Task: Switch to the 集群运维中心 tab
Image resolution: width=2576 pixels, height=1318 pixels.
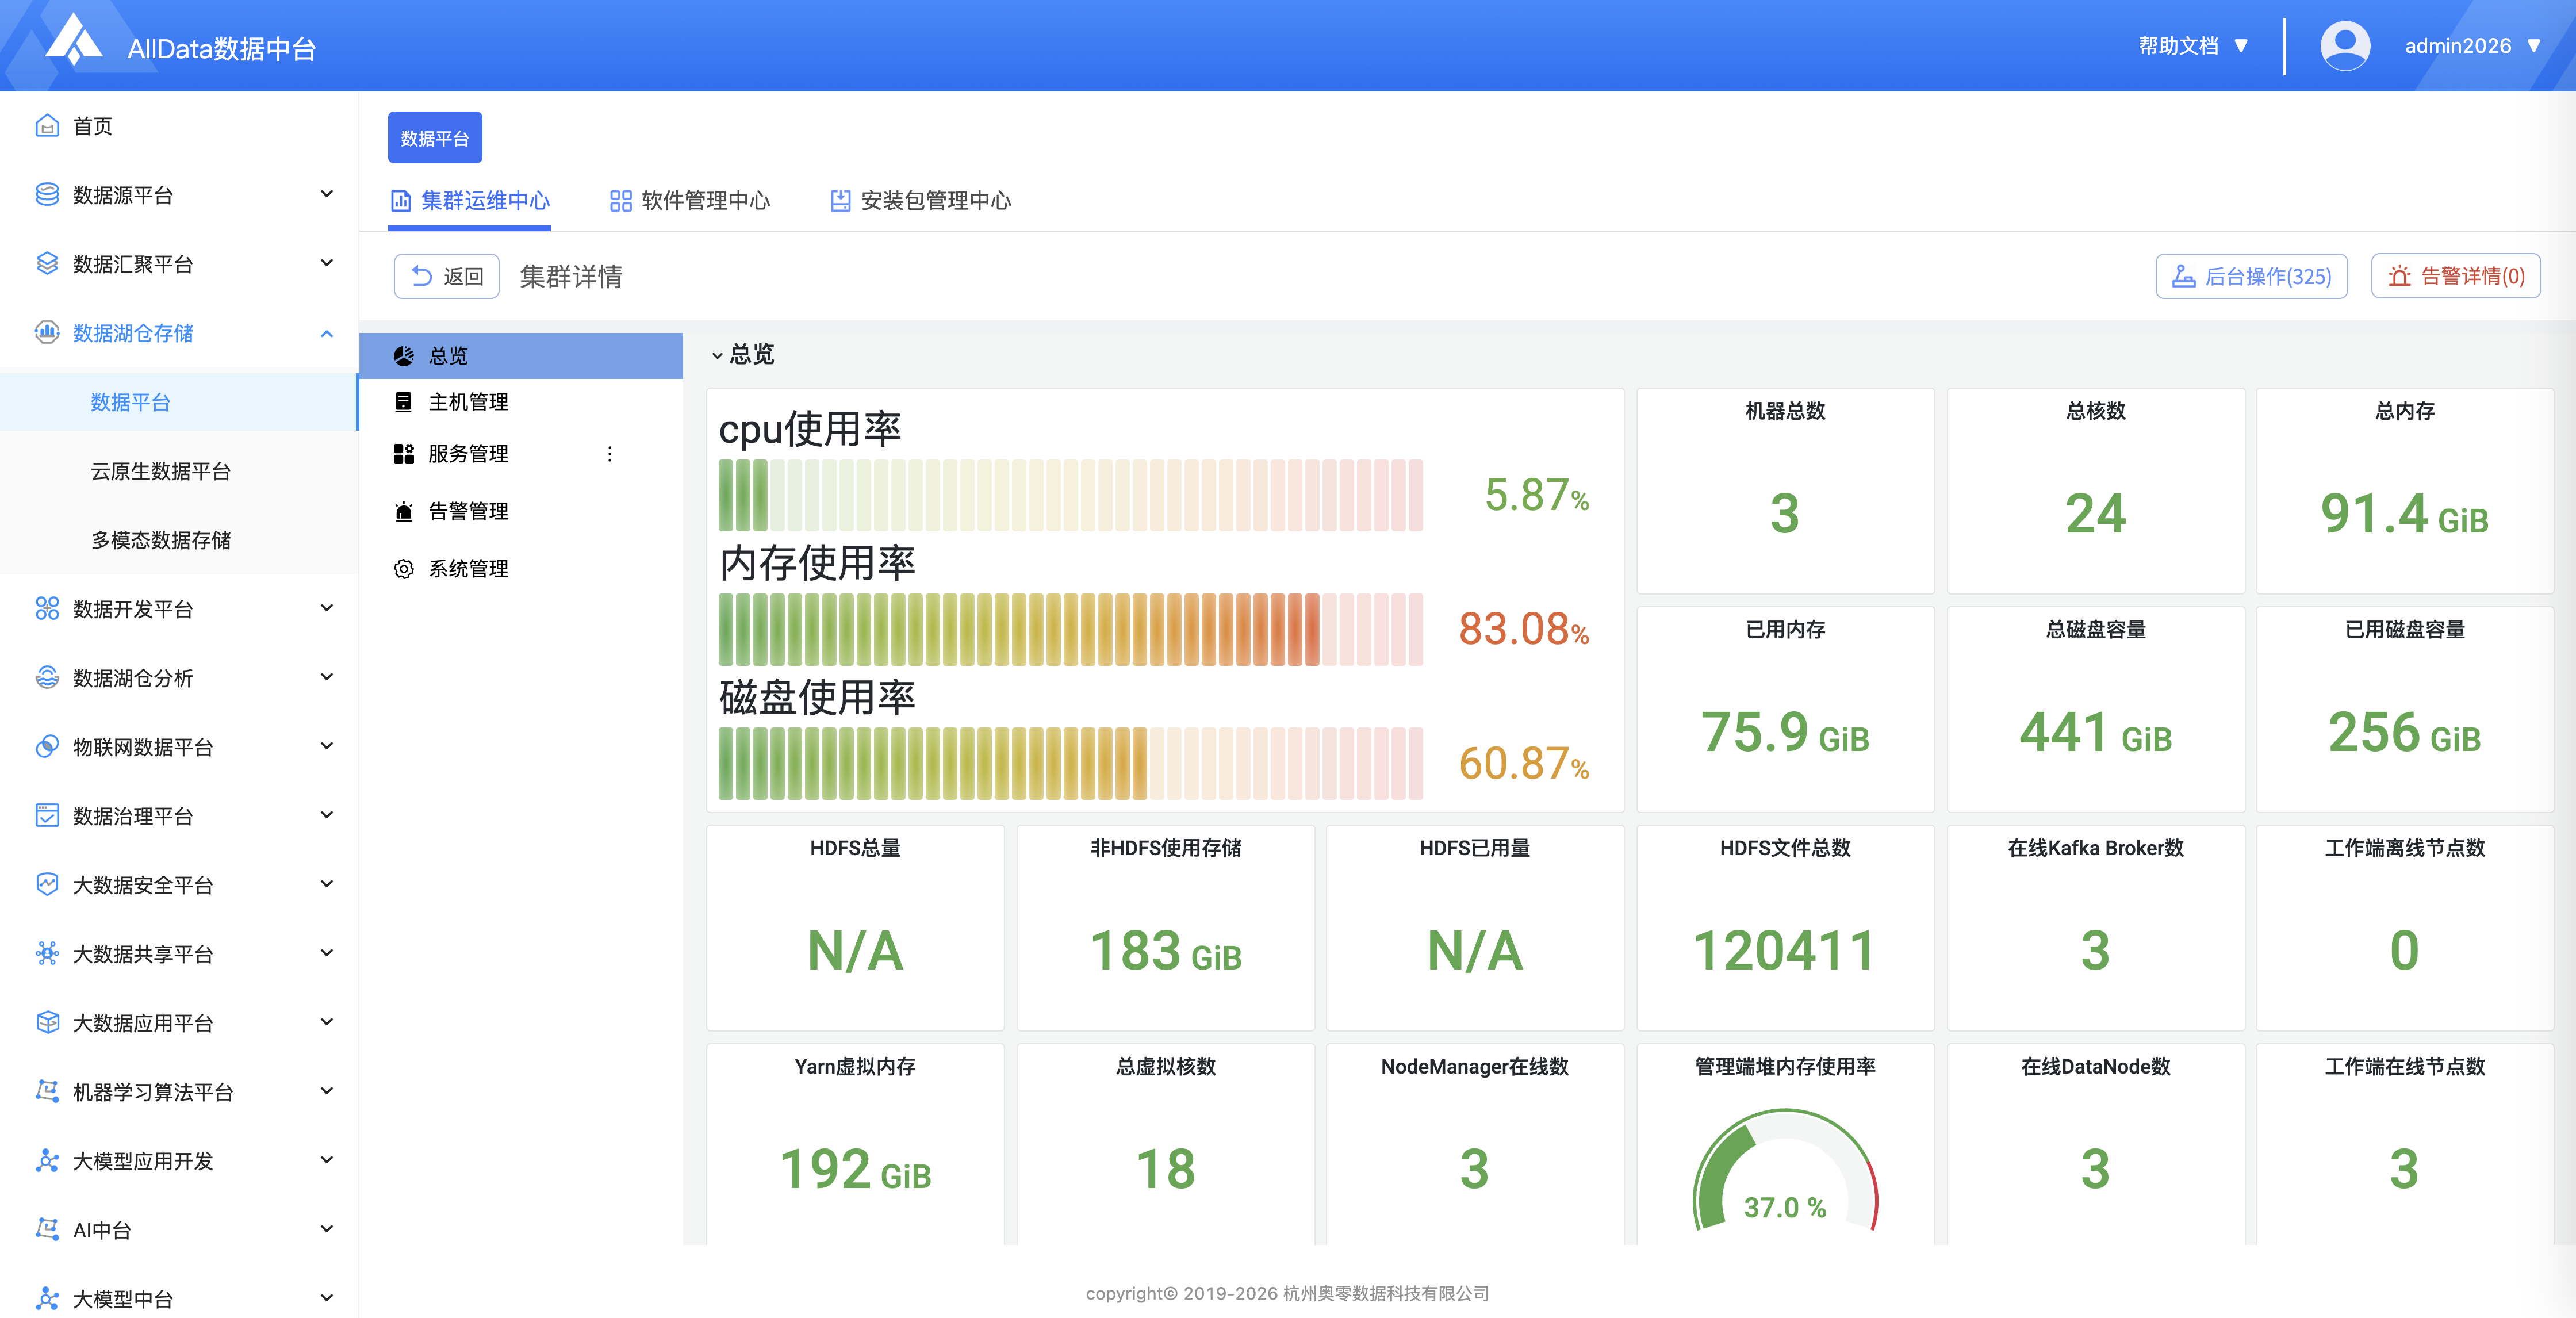Action: click(x=470, y=201)
